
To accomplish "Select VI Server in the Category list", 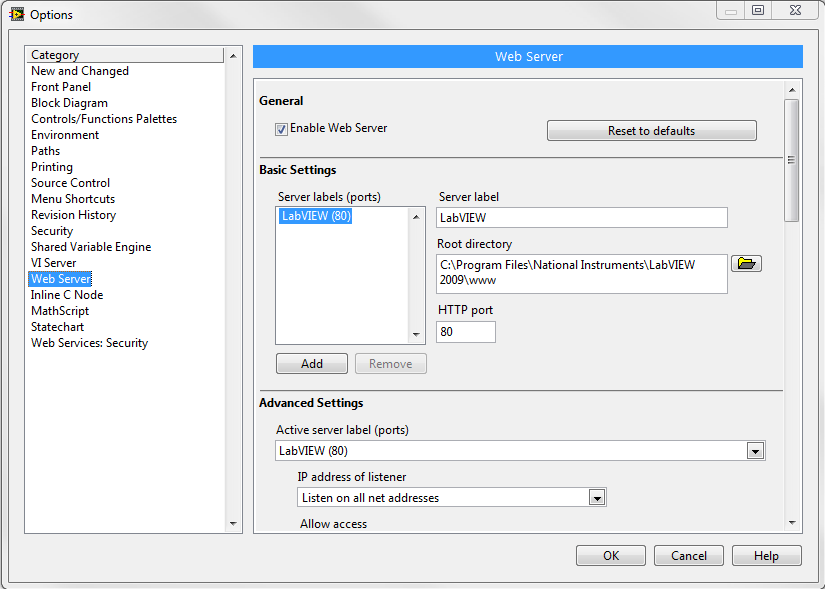I will pos(53,263).
